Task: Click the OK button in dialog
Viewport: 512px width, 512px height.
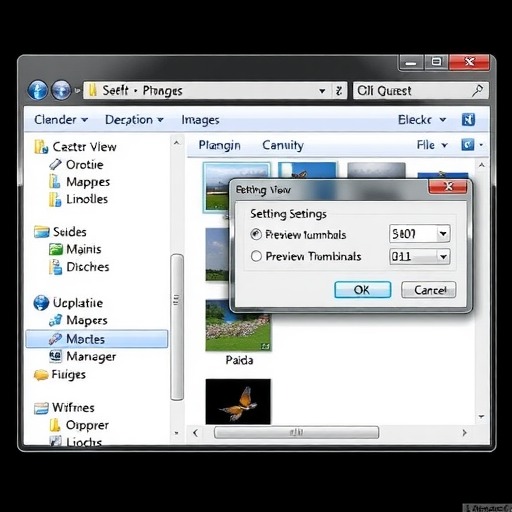Action: [363, 290]
